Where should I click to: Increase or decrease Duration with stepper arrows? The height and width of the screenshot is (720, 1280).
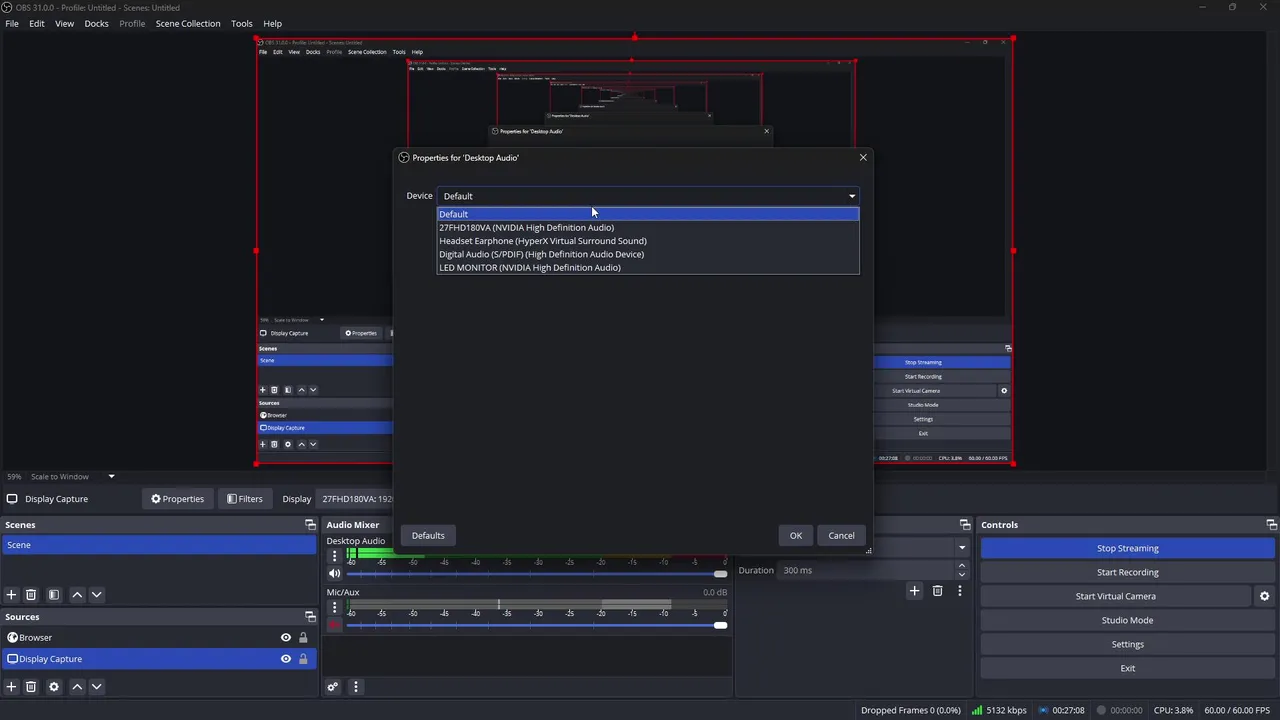pyautogui.click(x=962, y=570)
